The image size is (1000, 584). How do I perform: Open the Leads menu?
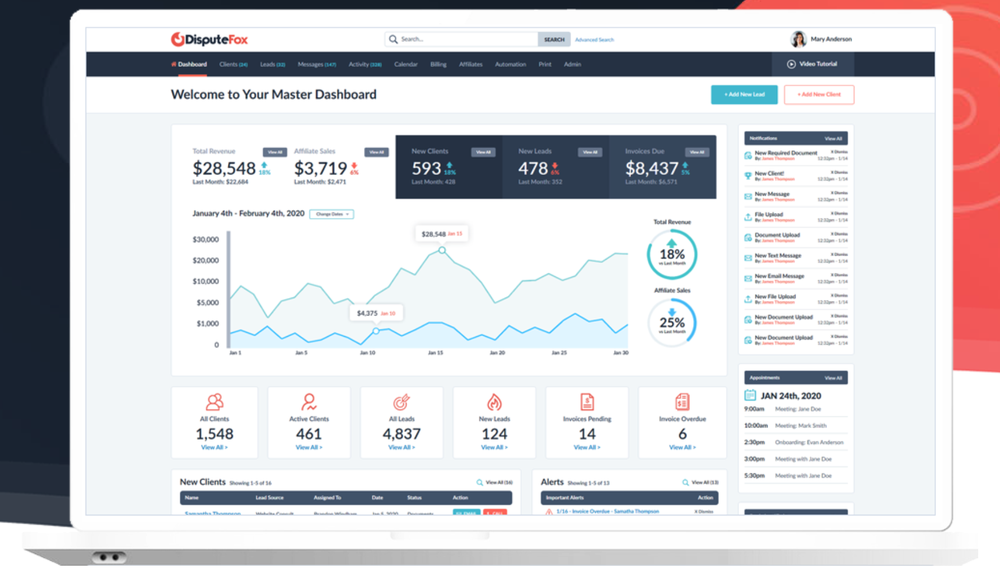[272, 64]
